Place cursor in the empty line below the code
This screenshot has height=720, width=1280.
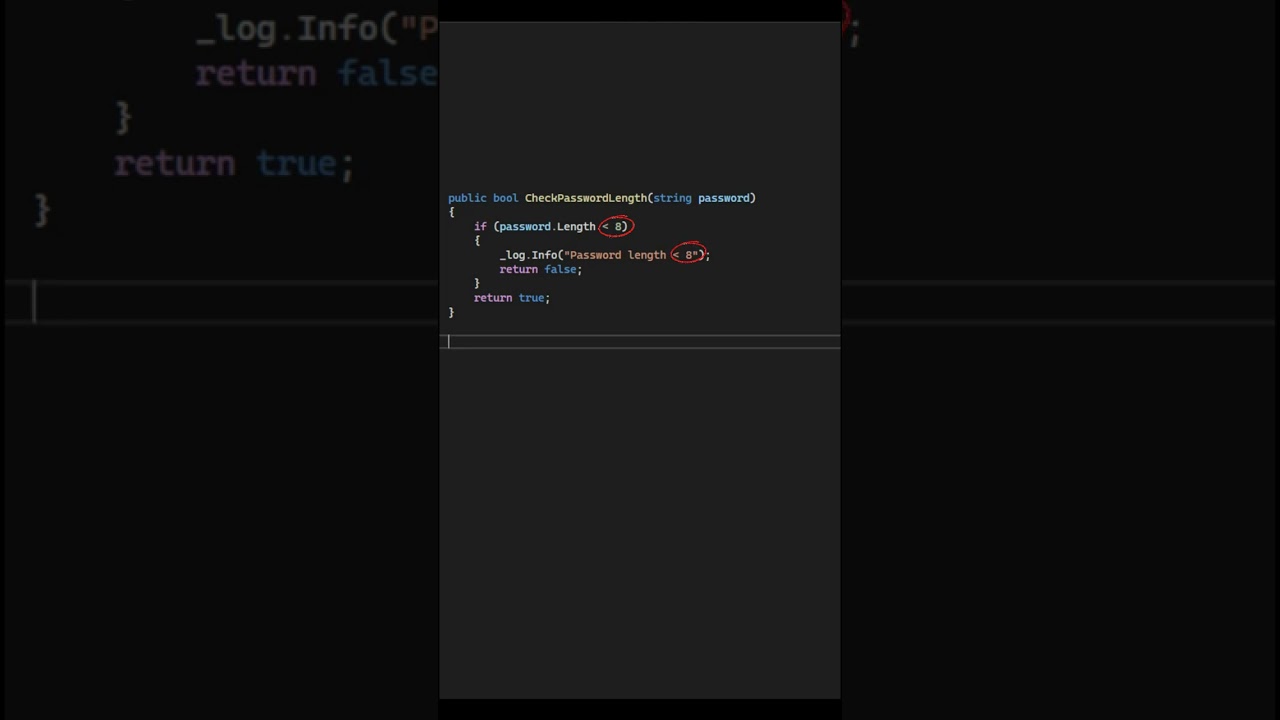(640, 341)
